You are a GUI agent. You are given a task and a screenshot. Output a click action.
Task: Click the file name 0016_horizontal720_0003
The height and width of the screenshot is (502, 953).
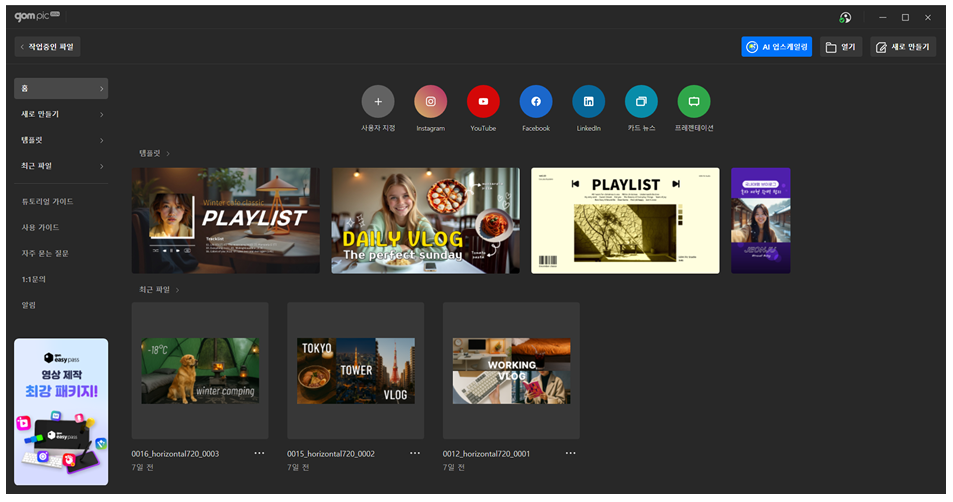175,454
